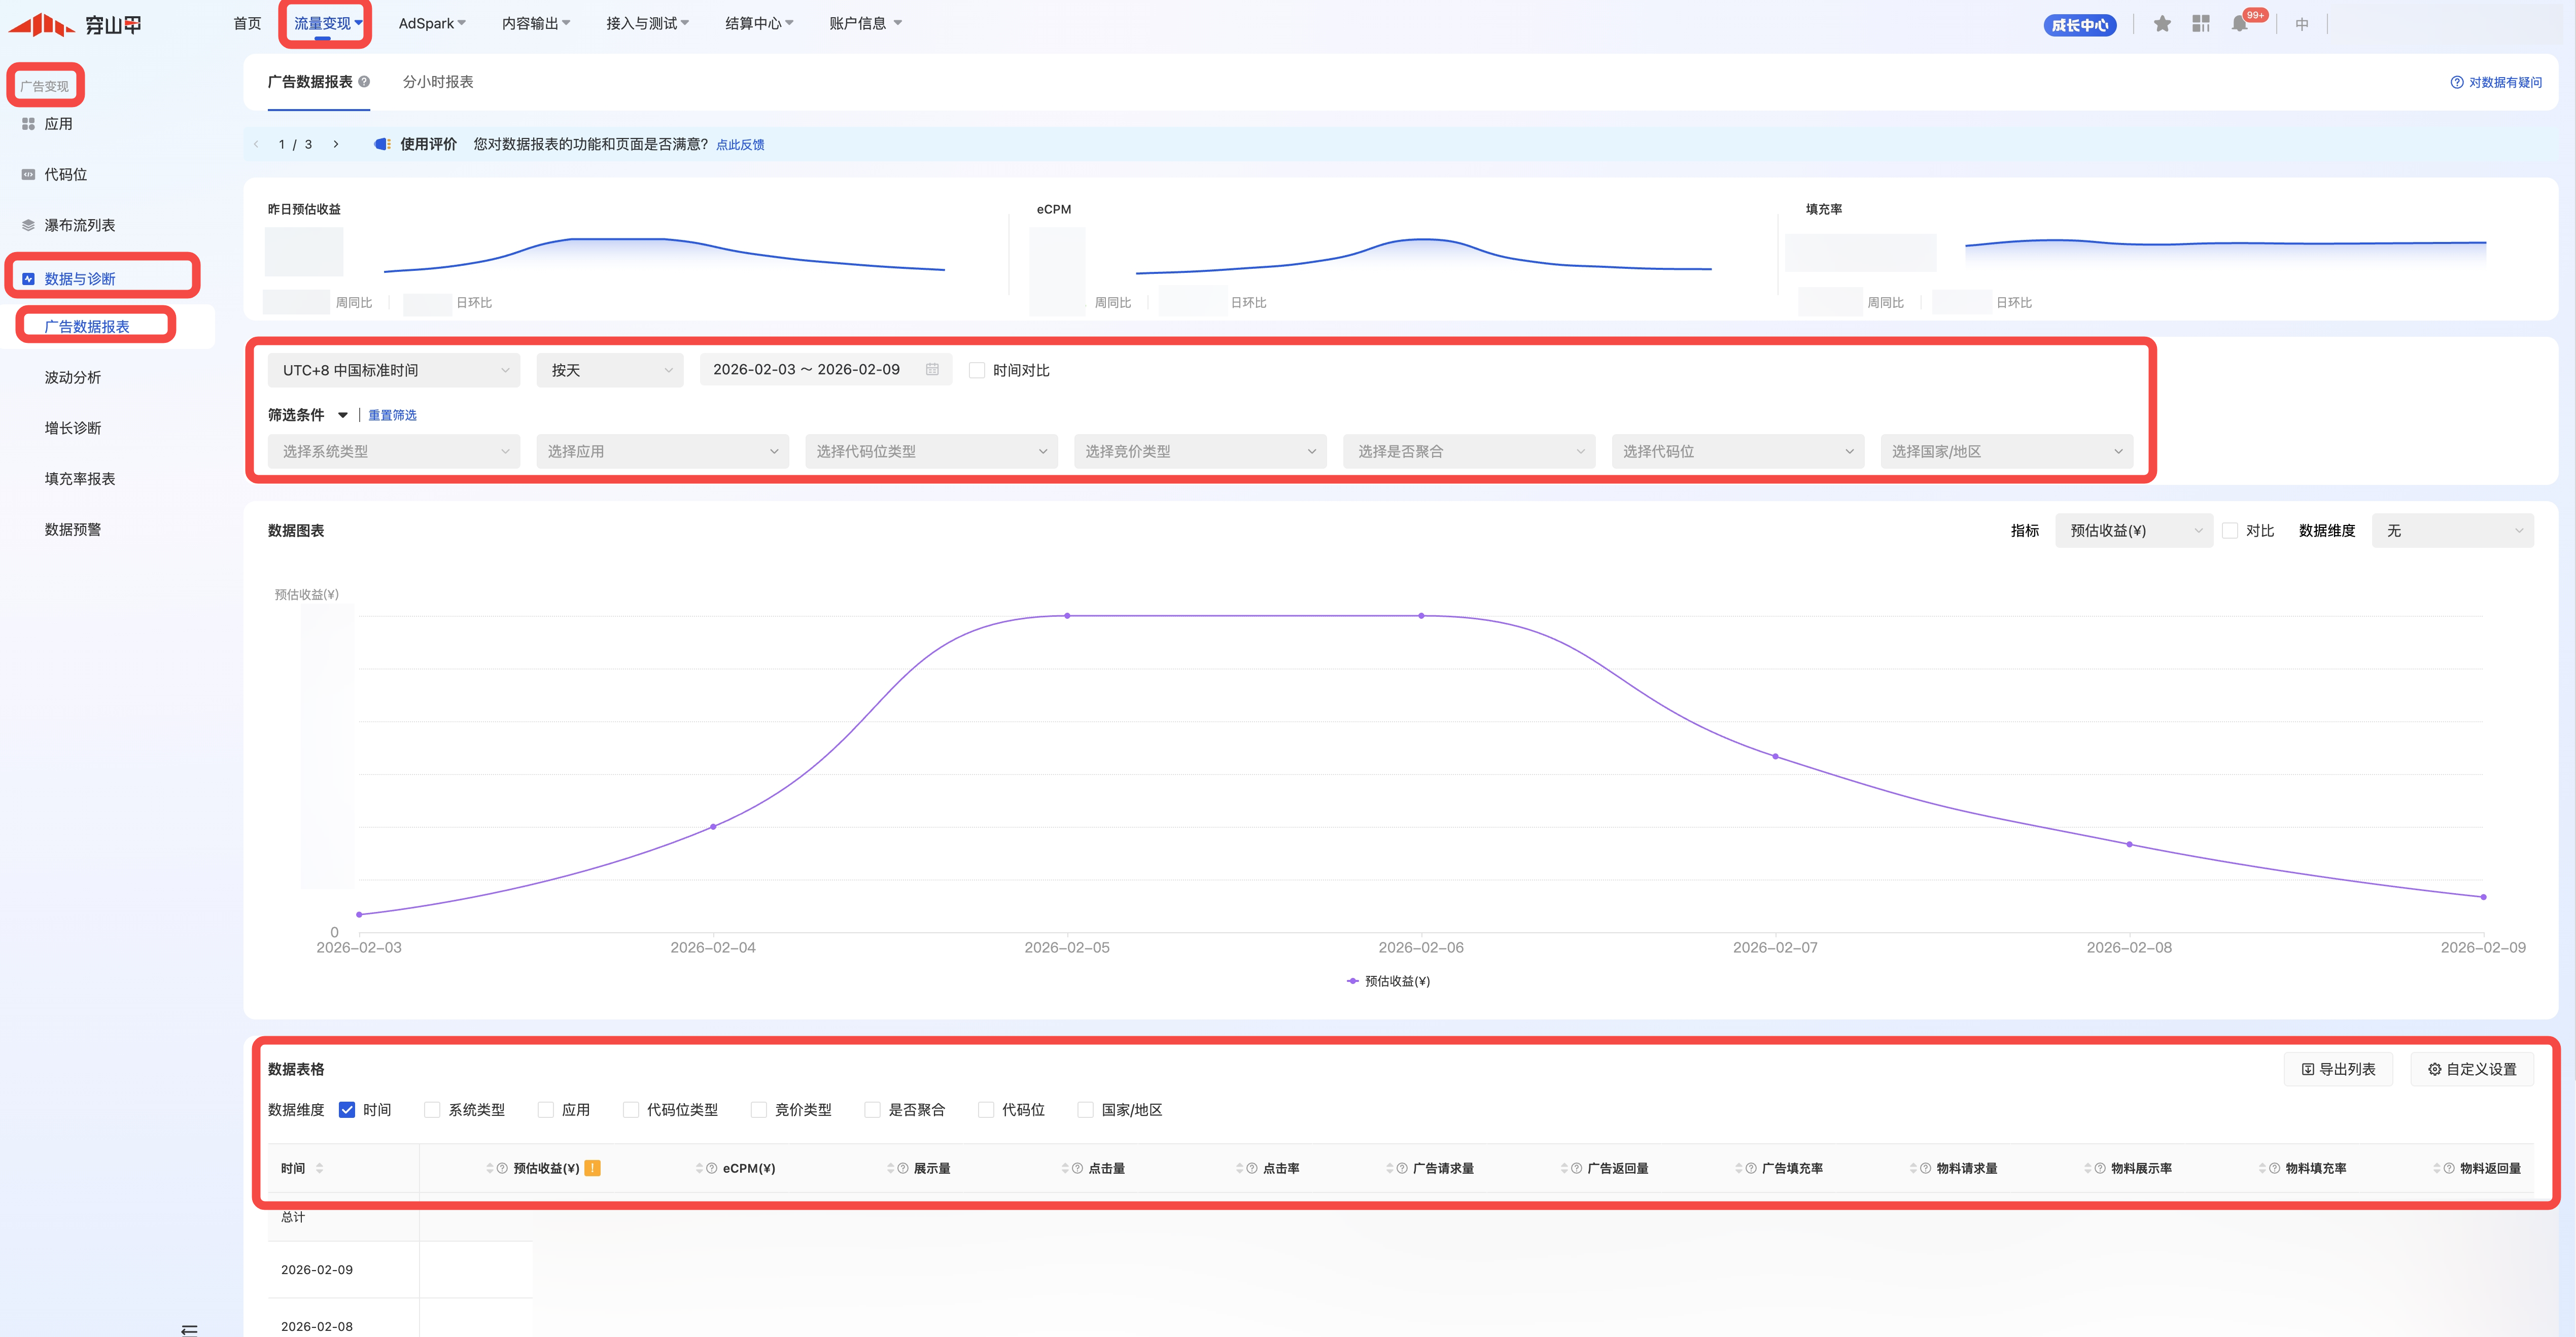Image resolution: width=2576 pixels, height=1337 pixels.
Task: Expand the 选择应用 filter dropdown
Action: (662, 452)
